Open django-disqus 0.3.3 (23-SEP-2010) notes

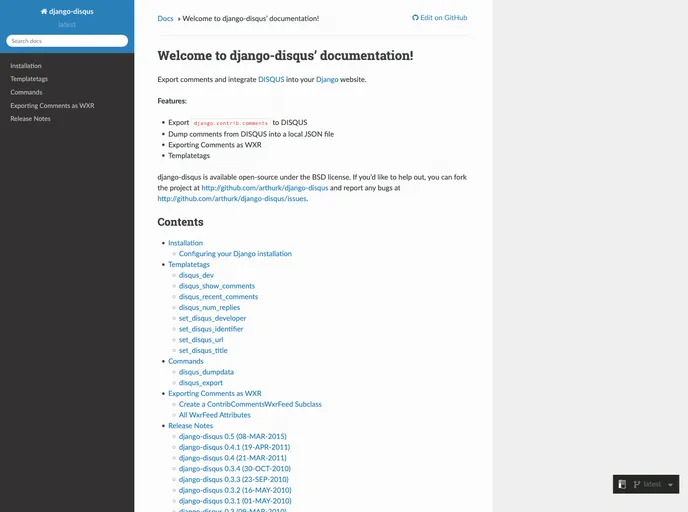[x=234, y=480]
